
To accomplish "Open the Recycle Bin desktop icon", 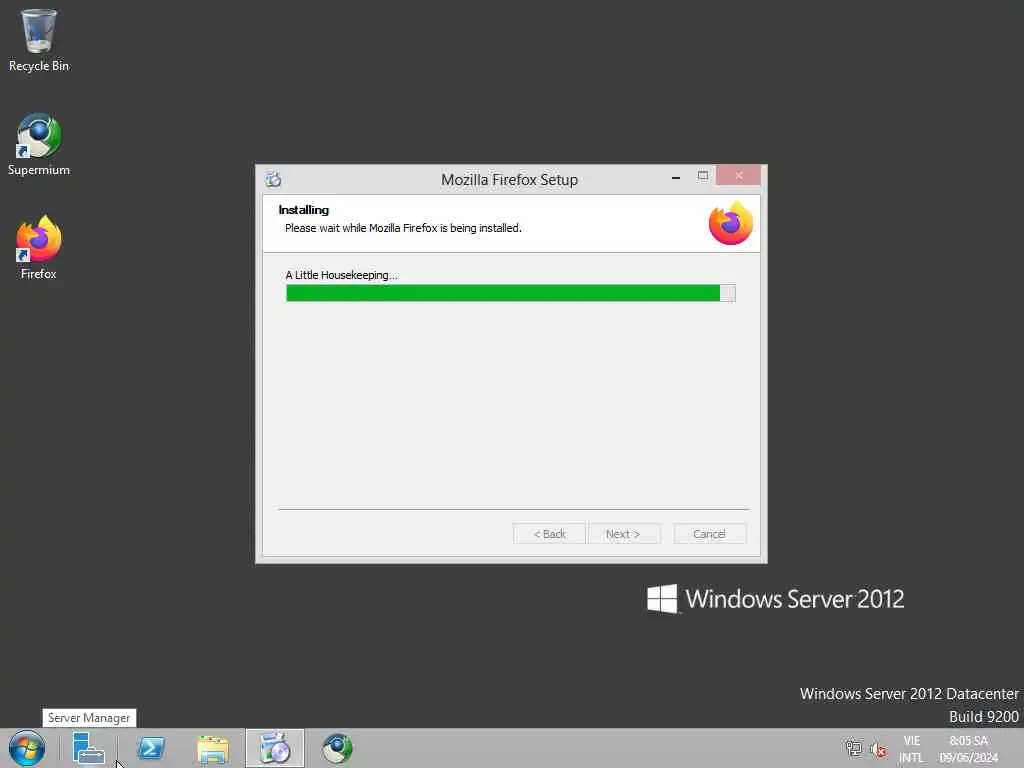I will pos(39,40).
